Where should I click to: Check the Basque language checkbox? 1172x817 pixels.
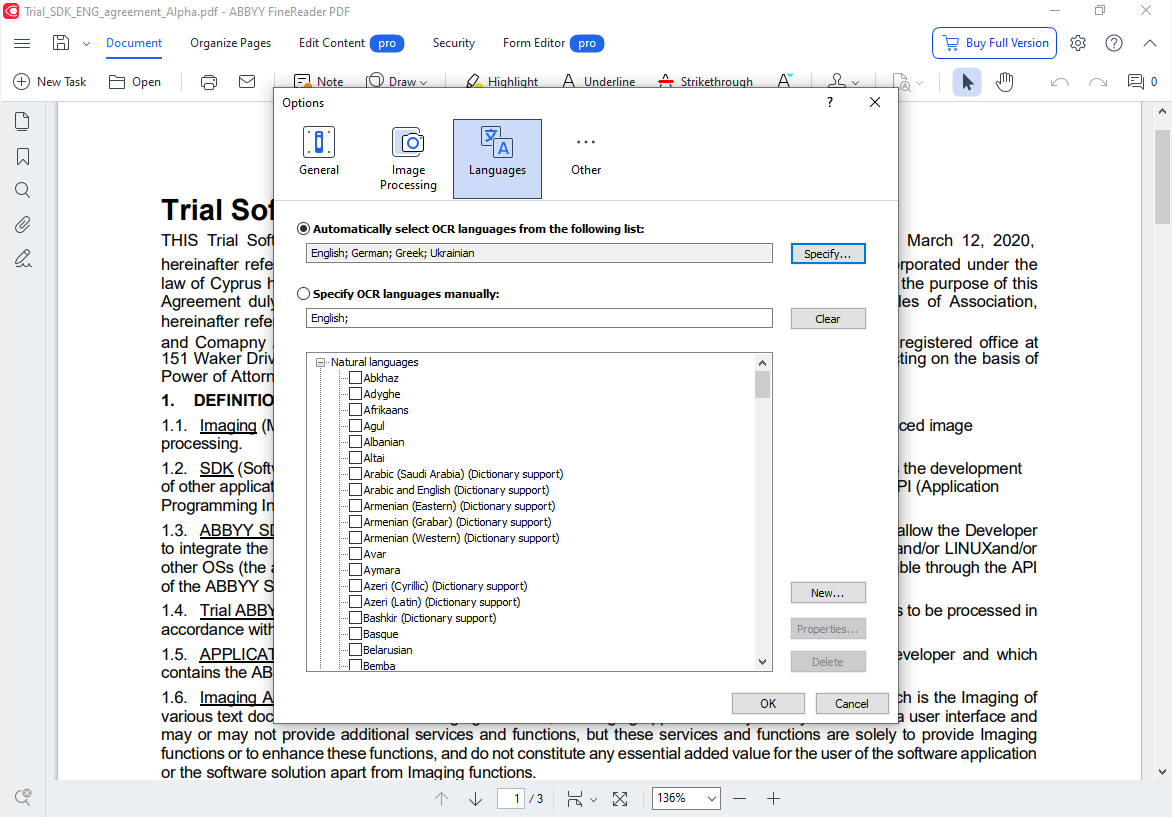point(356,634)
